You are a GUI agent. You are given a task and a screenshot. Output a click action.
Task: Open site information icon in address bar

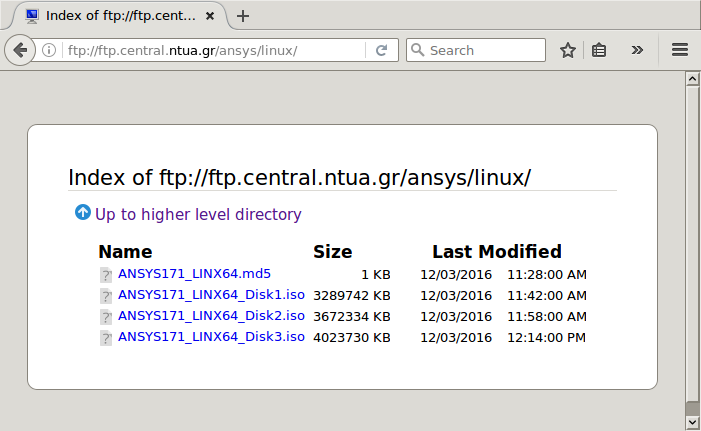(x=49, y=50)
